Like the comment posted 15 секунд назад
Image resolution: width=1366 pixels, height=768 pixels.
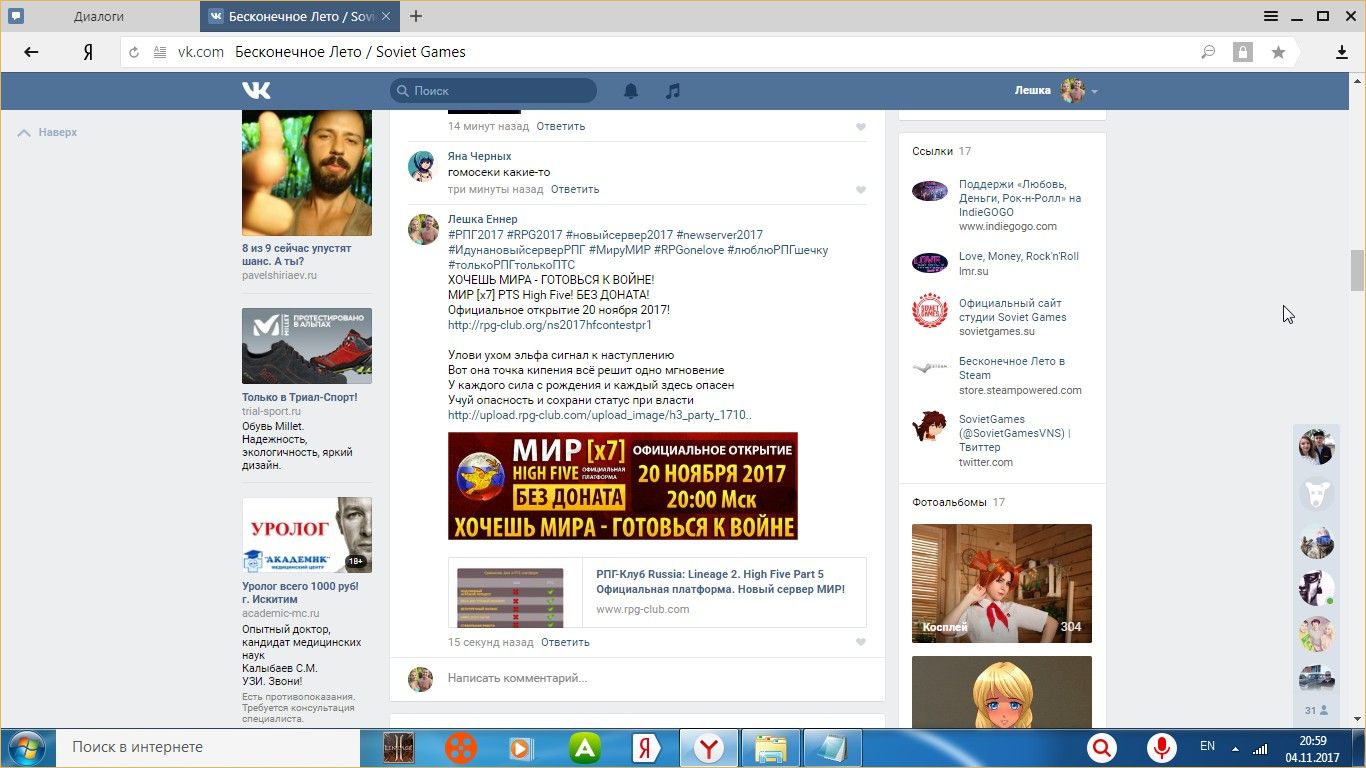coord(860,643)
